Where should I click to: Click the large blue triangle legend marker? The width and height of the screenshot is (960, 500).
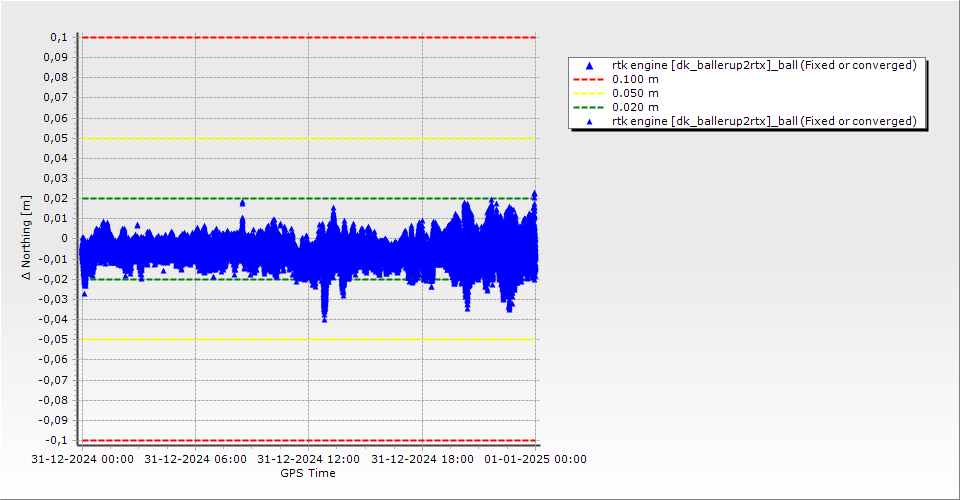coord(589,65)
